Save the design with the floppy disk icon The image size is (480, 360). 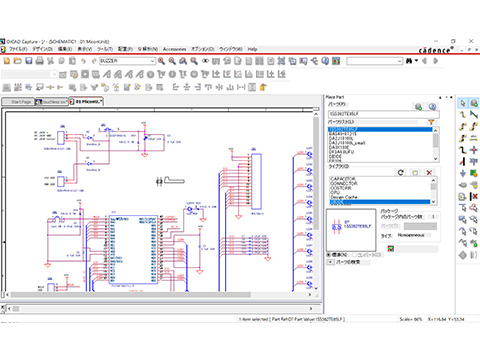point(29,61)
